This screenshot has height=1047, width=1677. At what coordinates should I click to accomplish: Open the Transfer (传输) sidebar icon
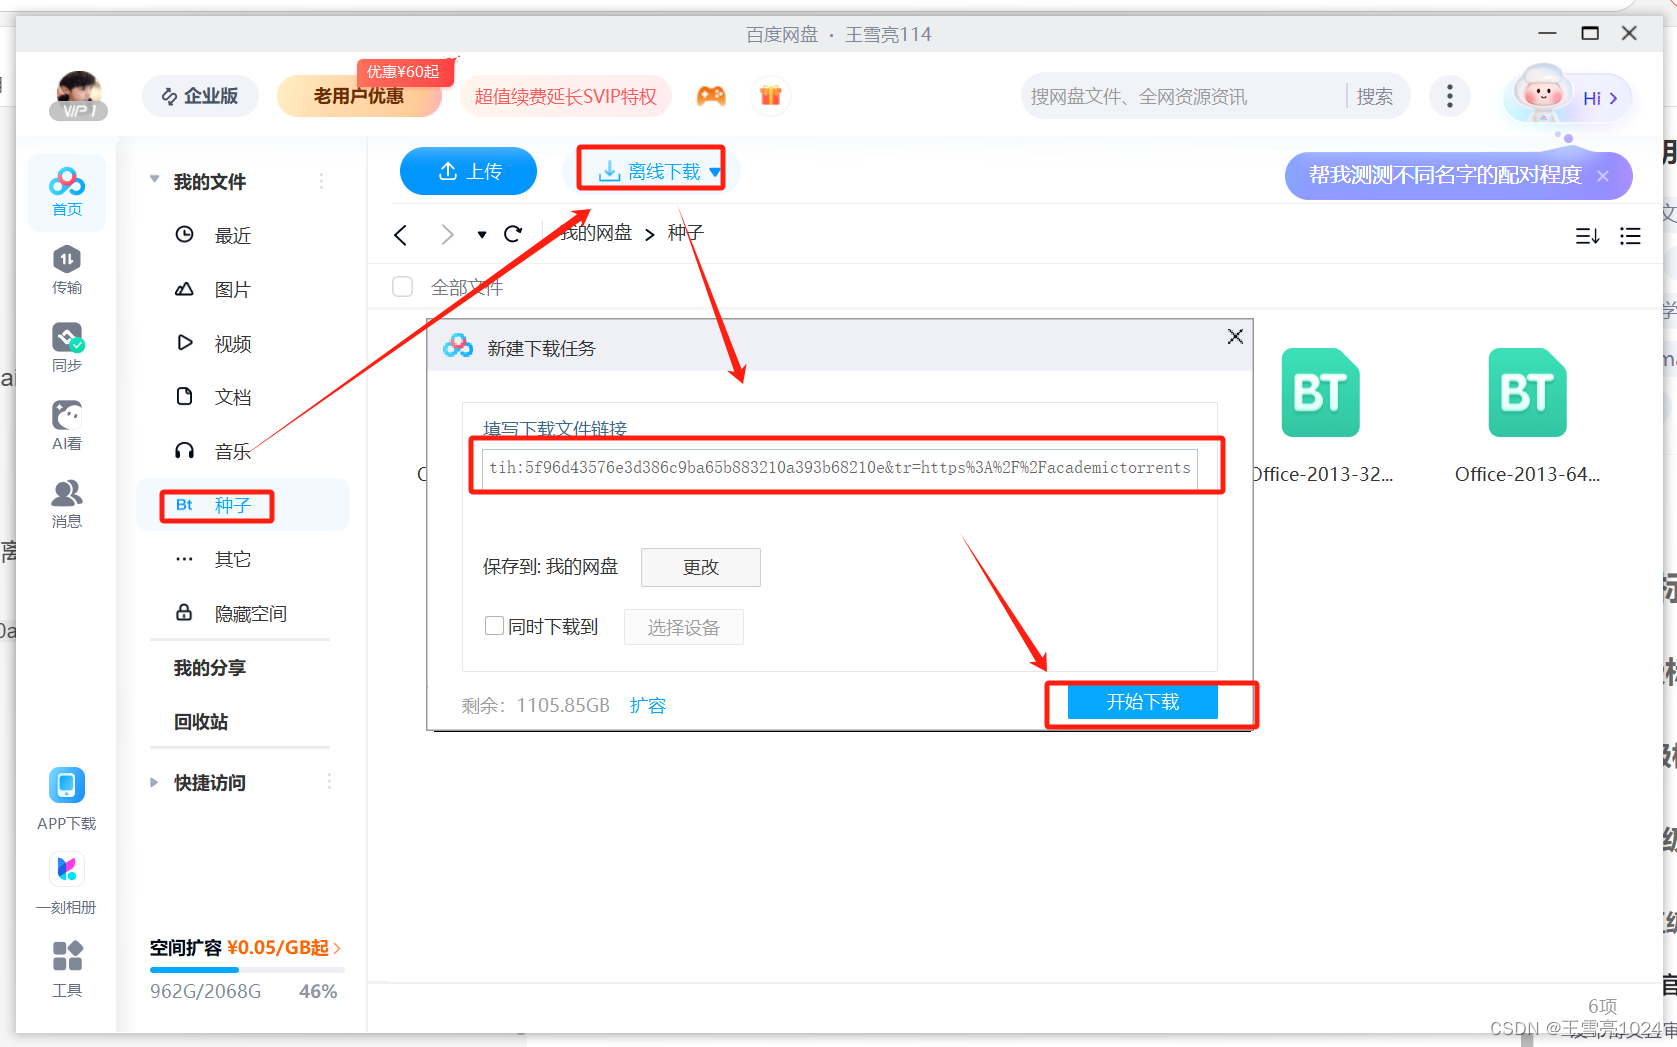point(67,270)
